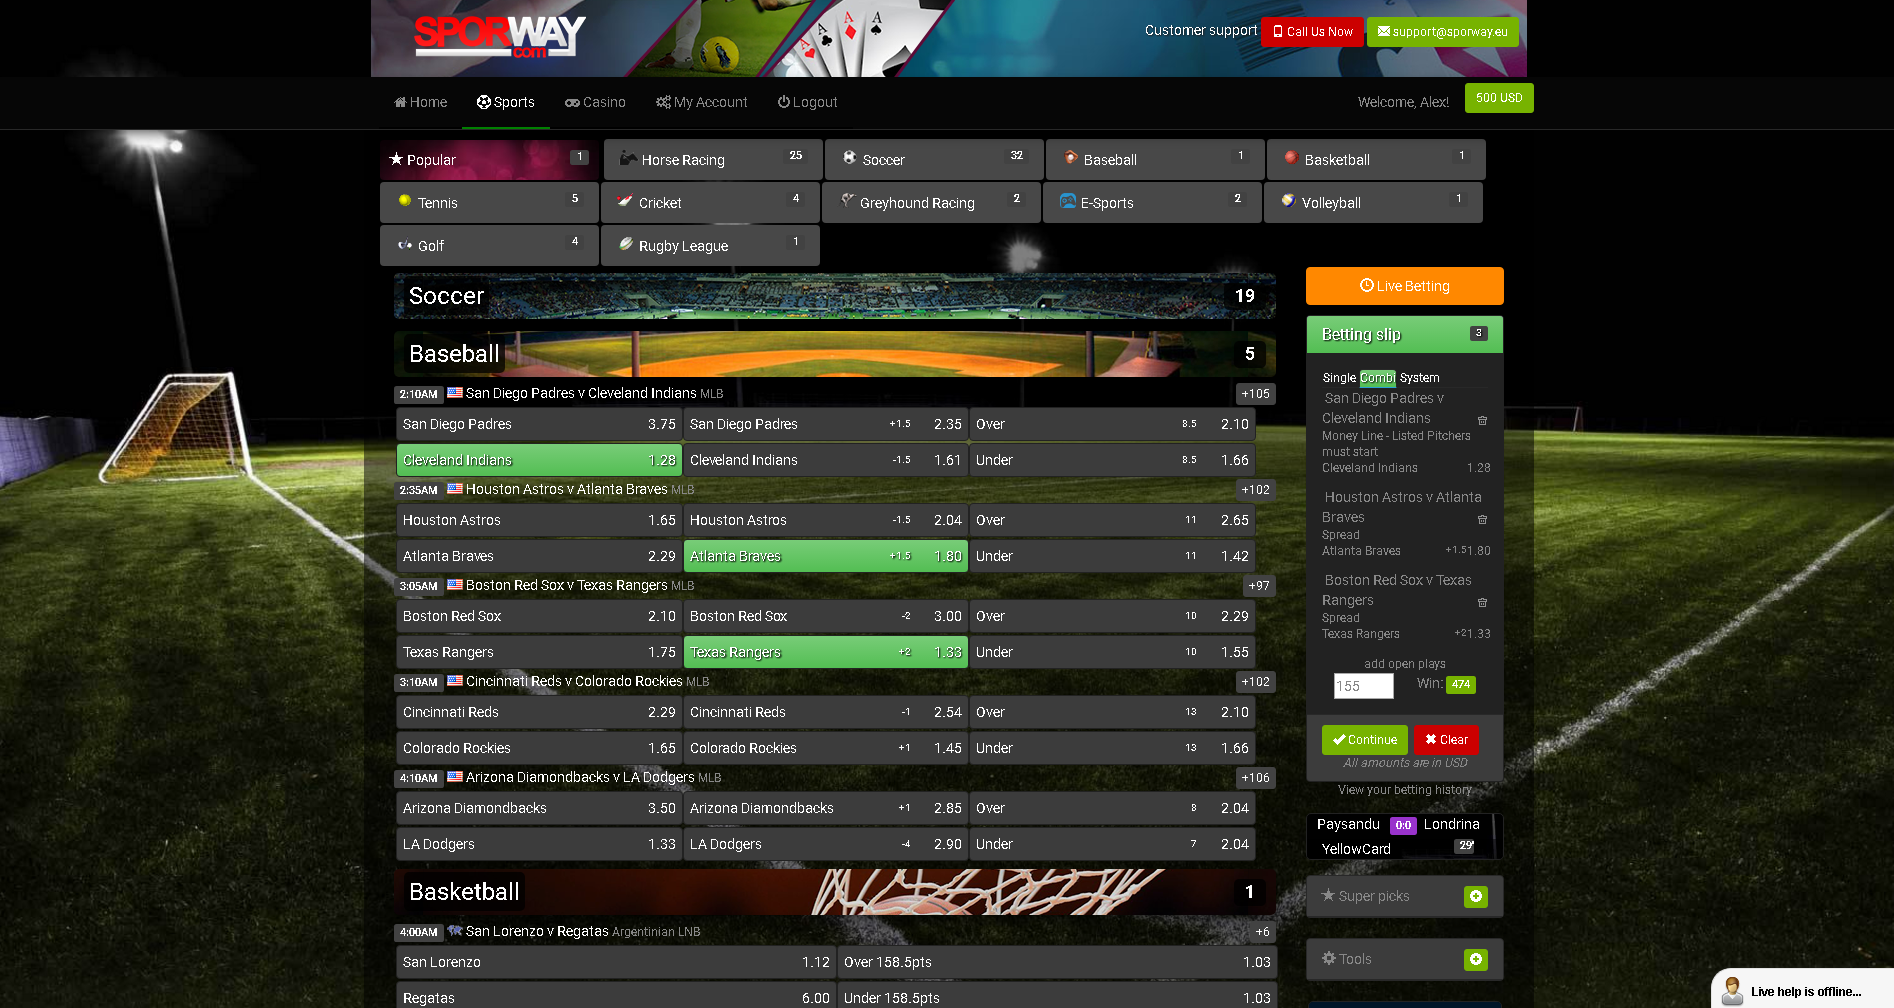Select Over 158.5pts at 1.03
The image size is (1894, 1008).
(x=1056, y=962)
